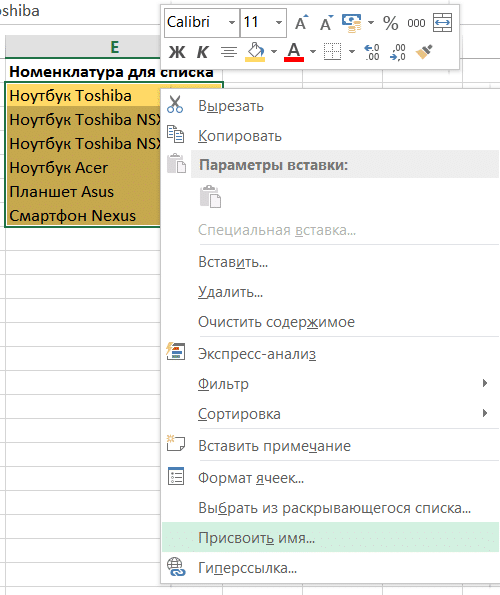This screenshot has height=595, width=500.
Task: Open Формат ячеек... dialog
Action: pos(330,478)
